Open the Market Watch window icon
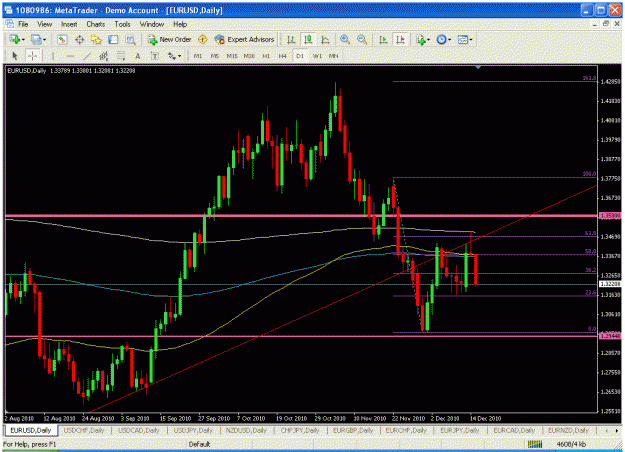Image resolution: width=625 pixels, height=452 pixels. point(62,39)
